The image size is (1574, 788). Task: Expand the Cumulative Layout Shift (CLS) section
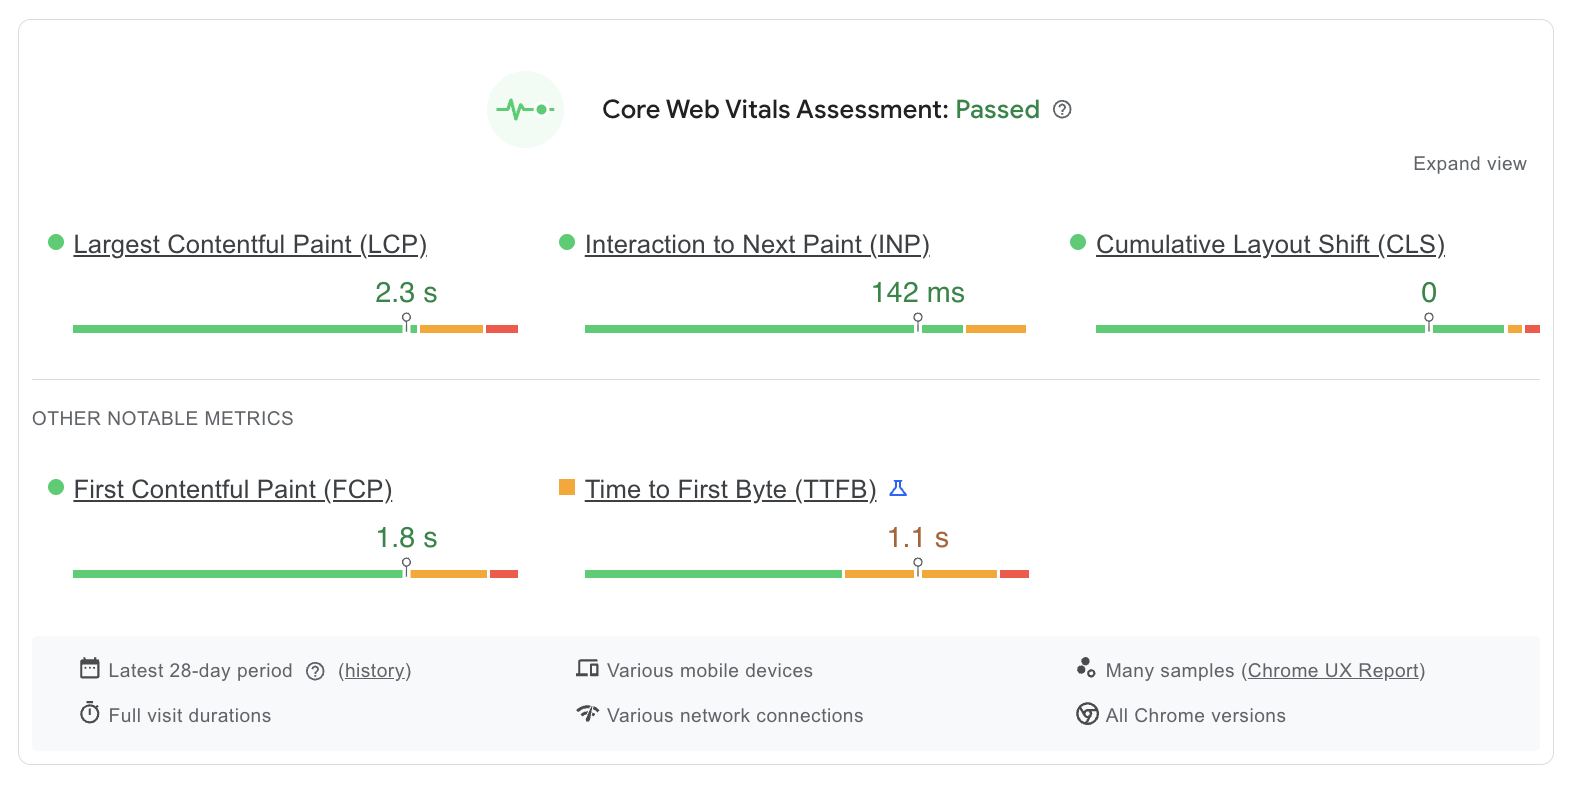pos(1269,244)
